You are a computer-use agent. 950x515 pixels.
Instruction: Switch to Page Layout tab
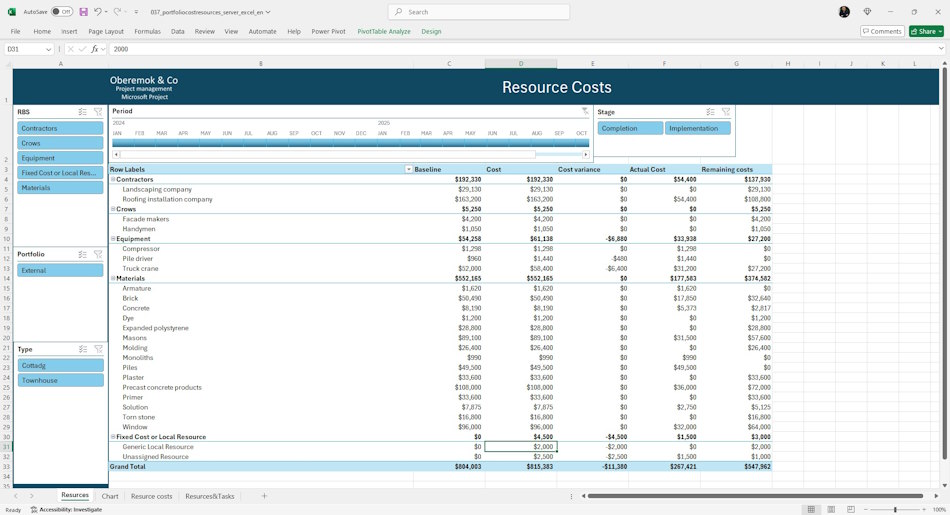pos(106,32)
